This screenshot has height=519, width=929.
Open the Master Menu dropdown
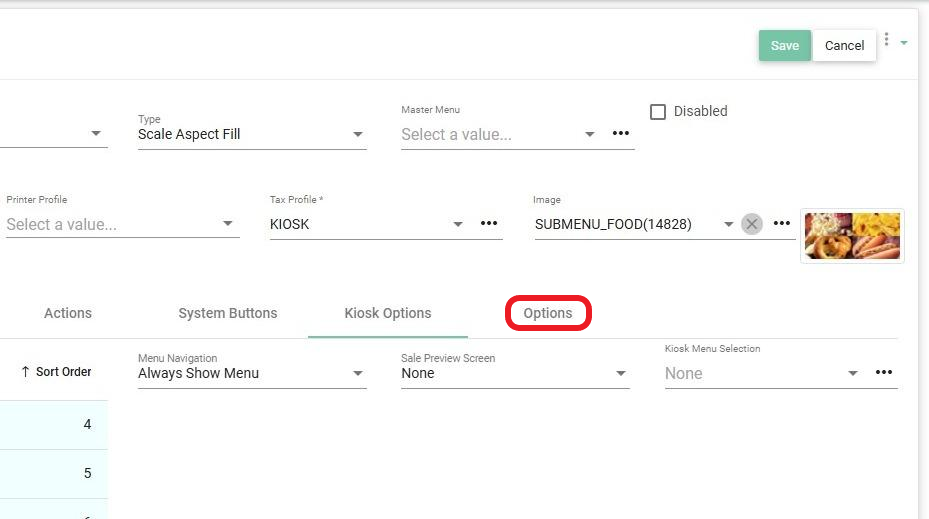point(590,135)
